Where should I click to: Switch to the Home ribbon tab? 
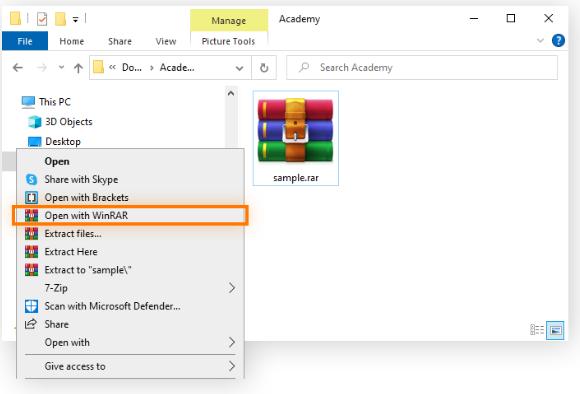[72, 41]
